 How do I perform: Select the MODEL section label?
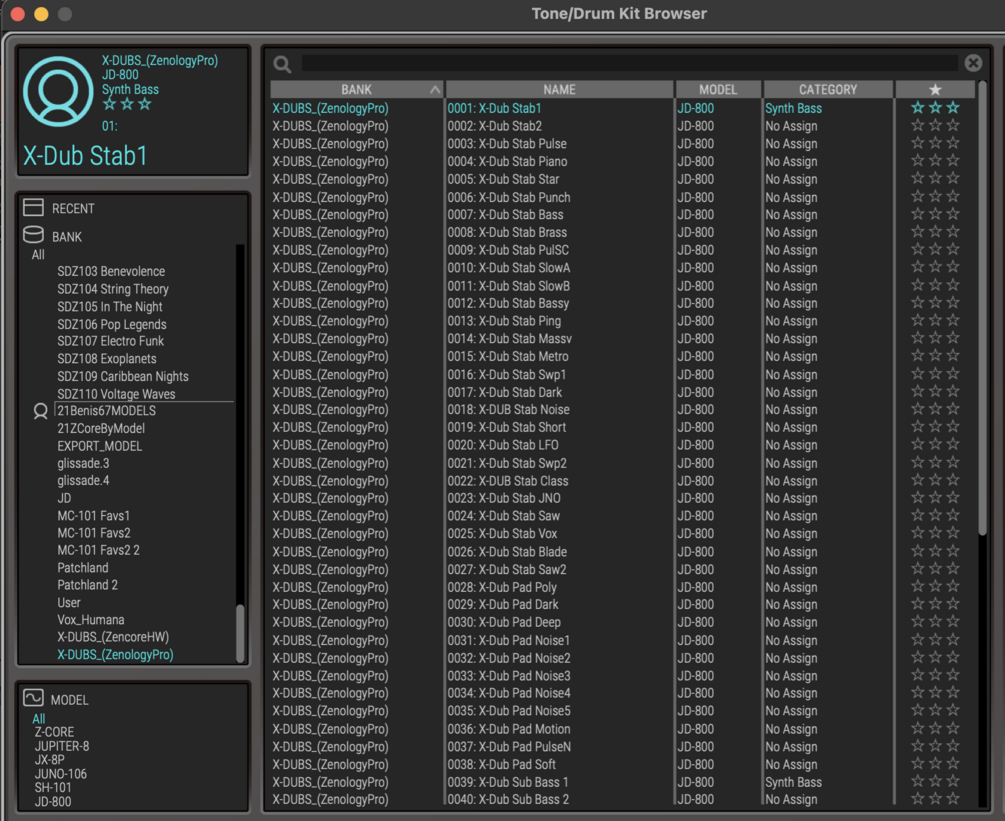[69, 700]
